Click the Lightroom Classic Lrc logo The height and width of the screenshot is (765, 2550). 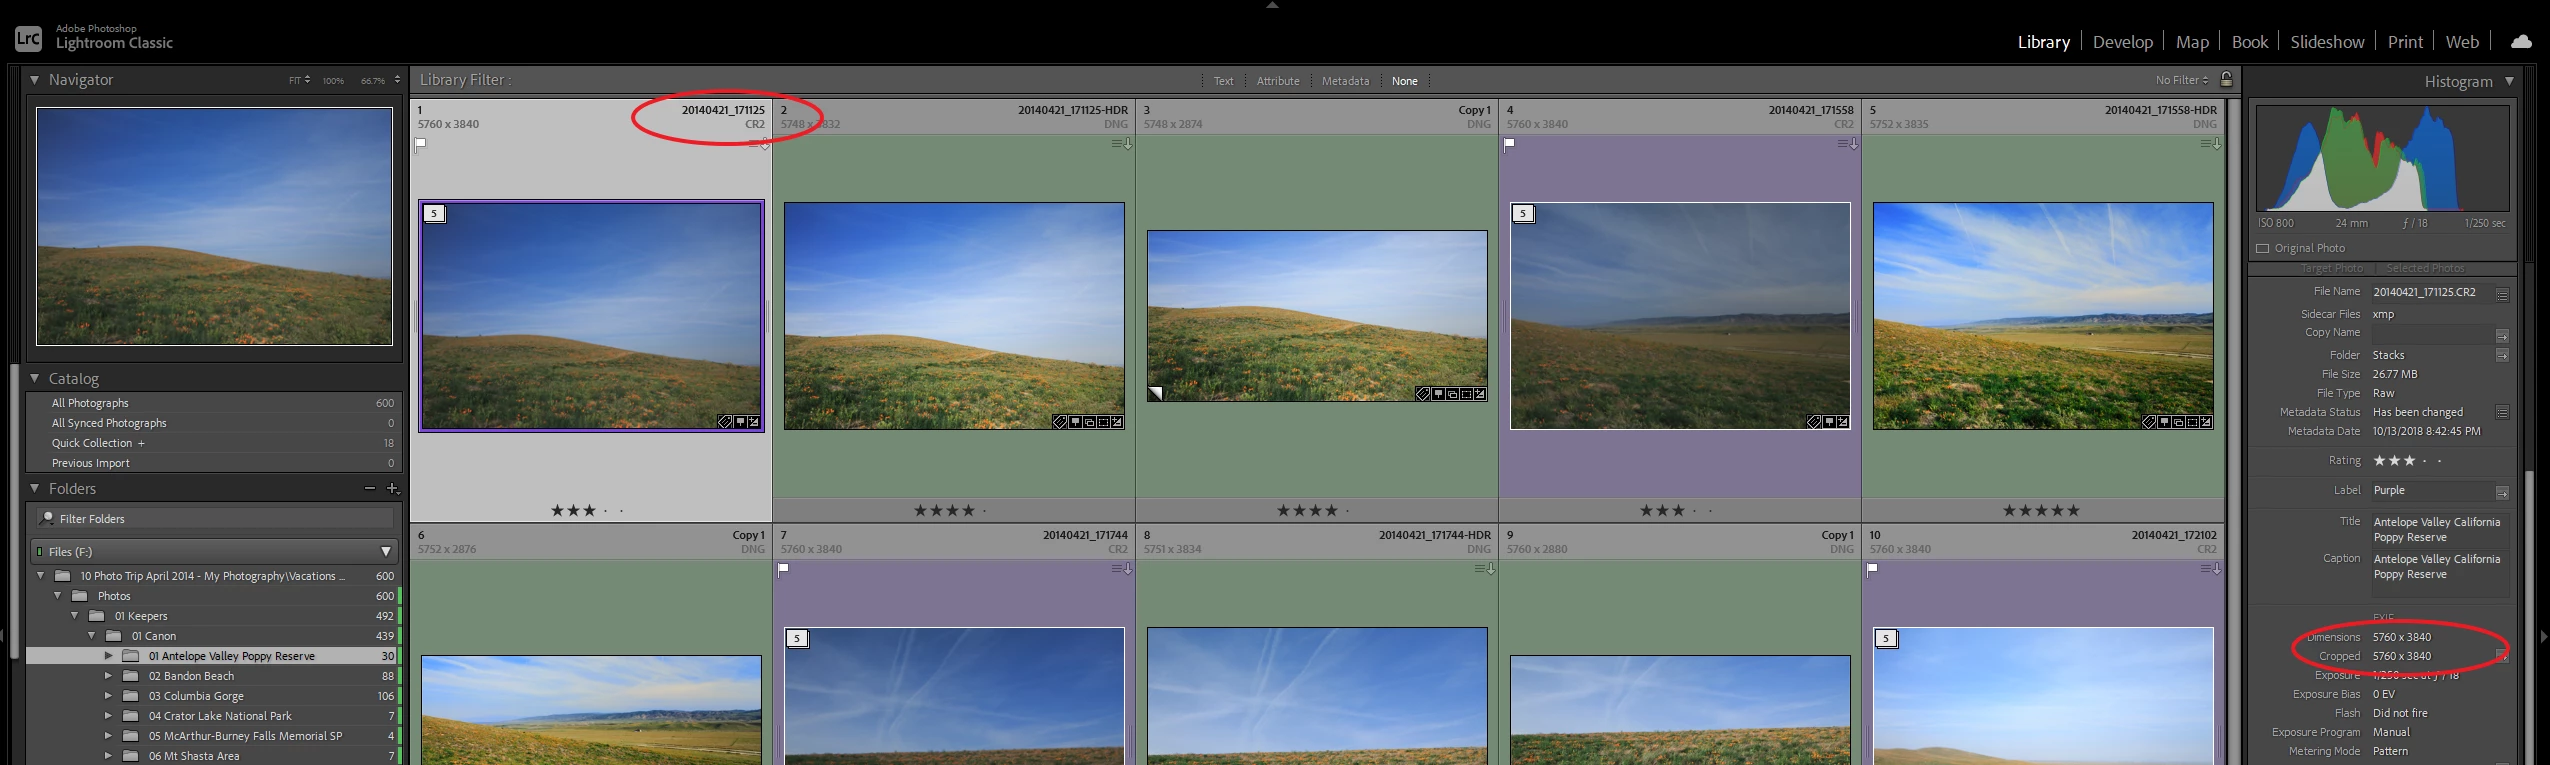coord(28,38)
